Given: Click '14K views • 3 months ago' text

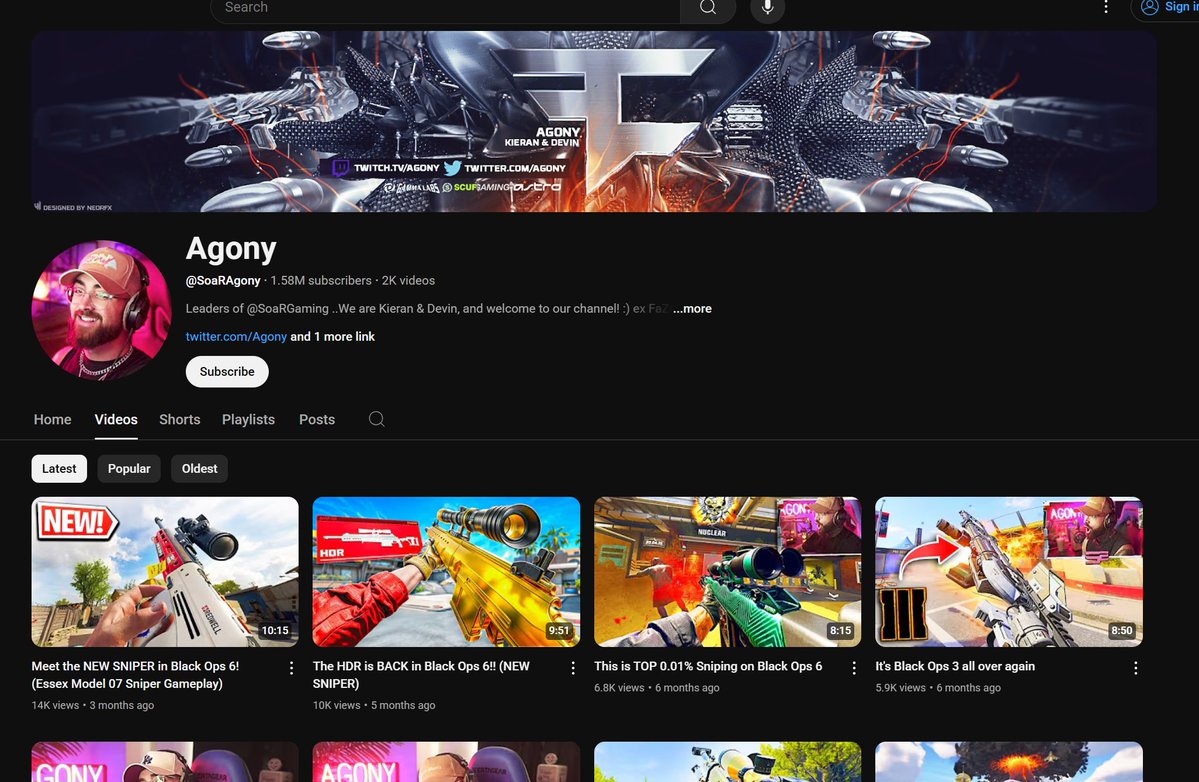Looking at the screenshot, I should click(x=93, y=706).
